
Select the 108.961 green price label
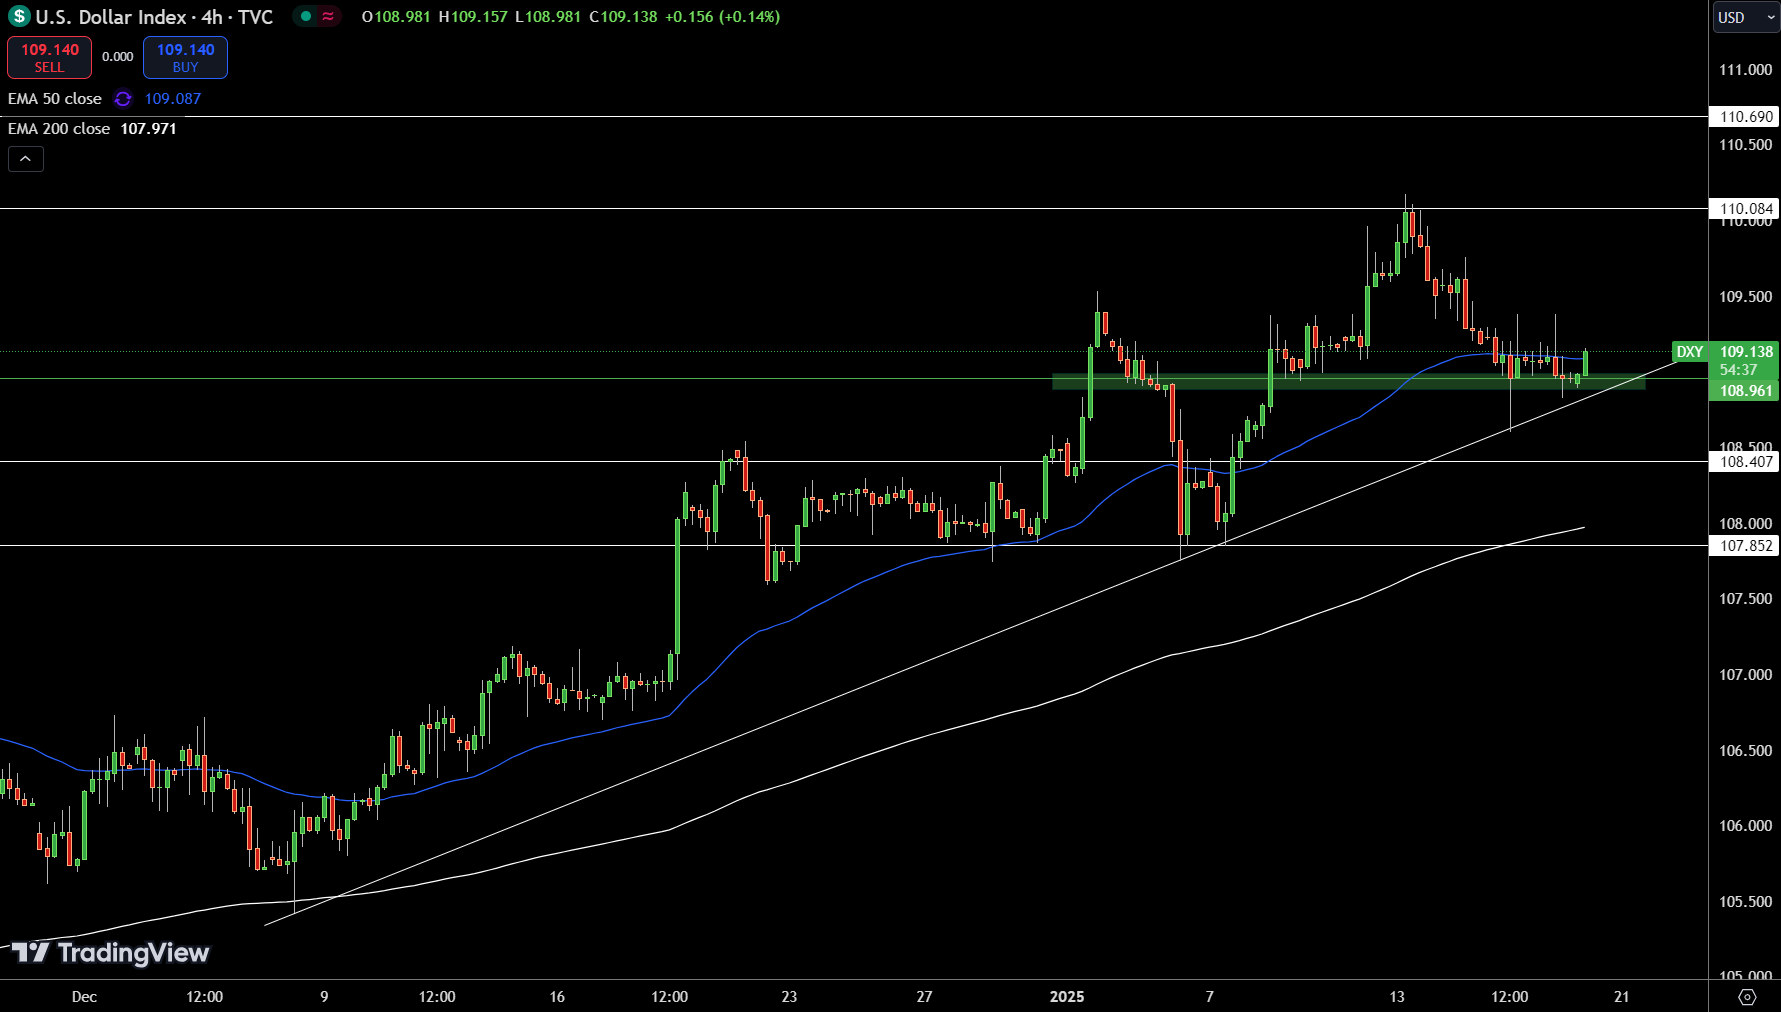(1746, 391)
